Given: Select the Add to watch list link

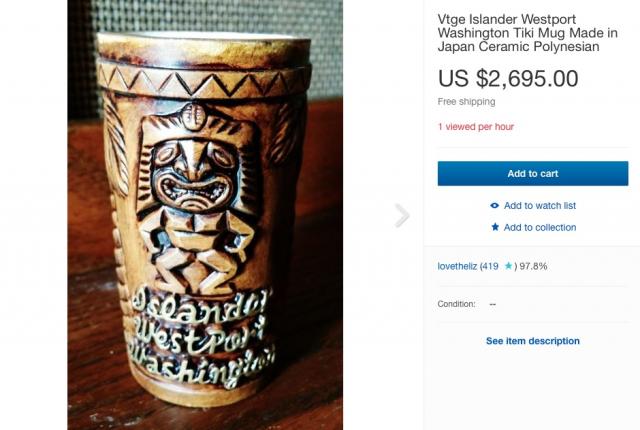Looking at the screenshot, I should pos(539,206).
